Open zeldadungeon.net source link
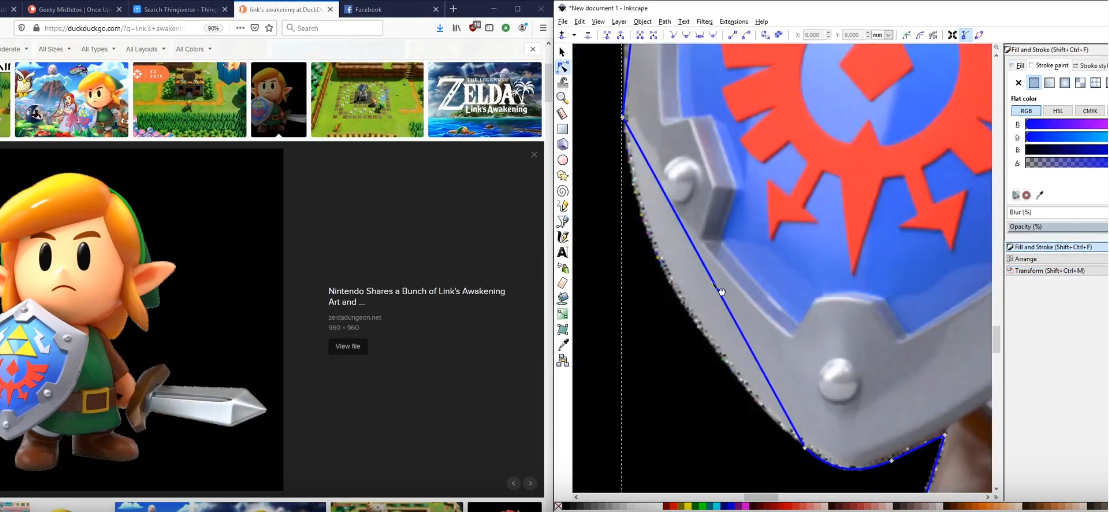The width and height of the screenshot is (1109, 512). [x=354, y=318]
